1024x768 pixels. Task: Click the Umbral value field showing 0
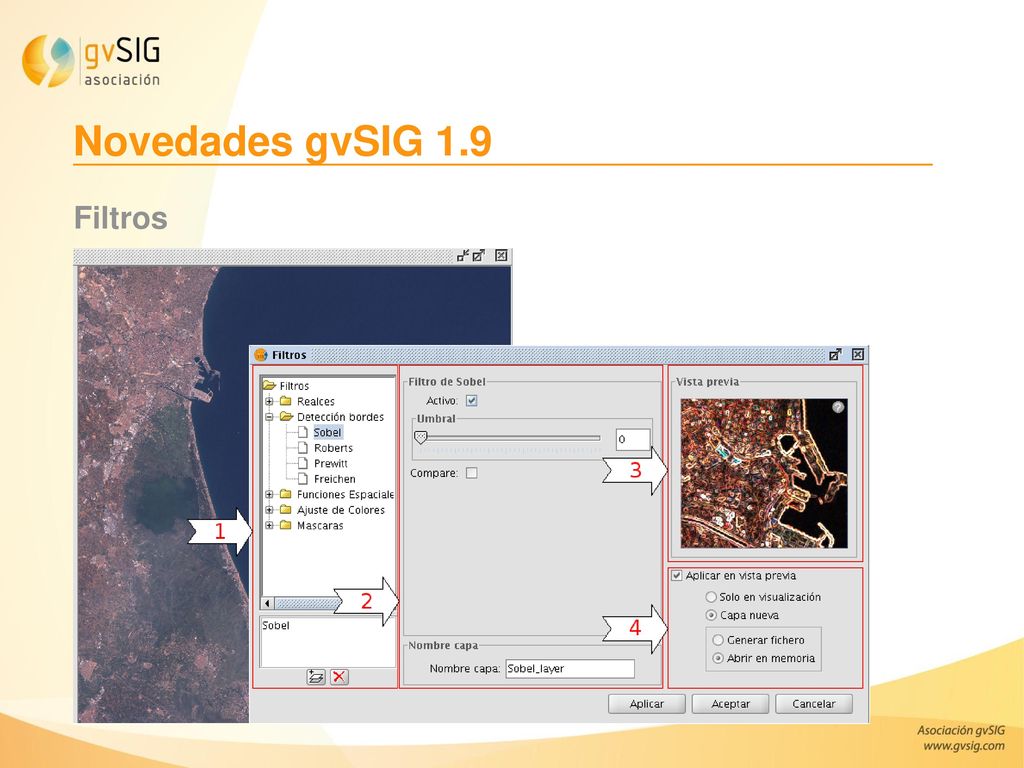633,439
